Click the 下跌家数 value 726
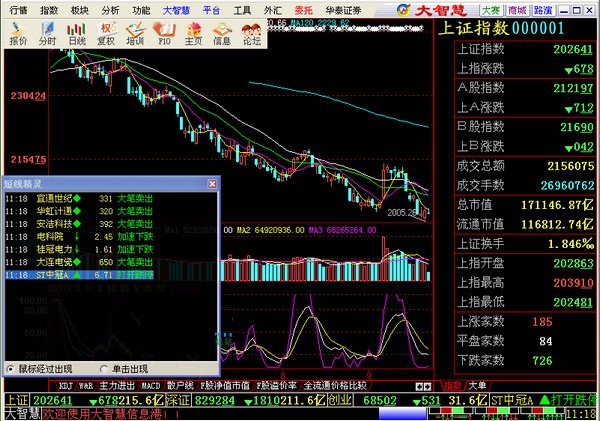Viewport: 600px width, 421px height. coord(542,361)
